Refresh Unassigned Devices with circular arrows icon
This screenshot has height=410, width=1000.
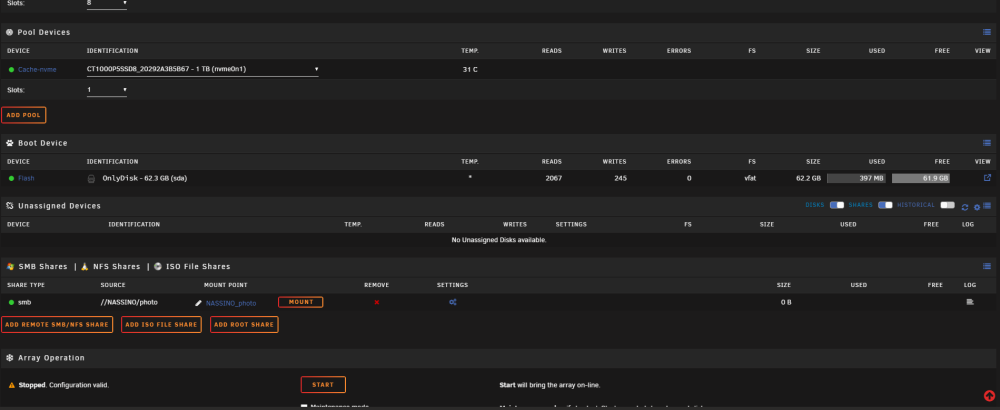(965, 207)
